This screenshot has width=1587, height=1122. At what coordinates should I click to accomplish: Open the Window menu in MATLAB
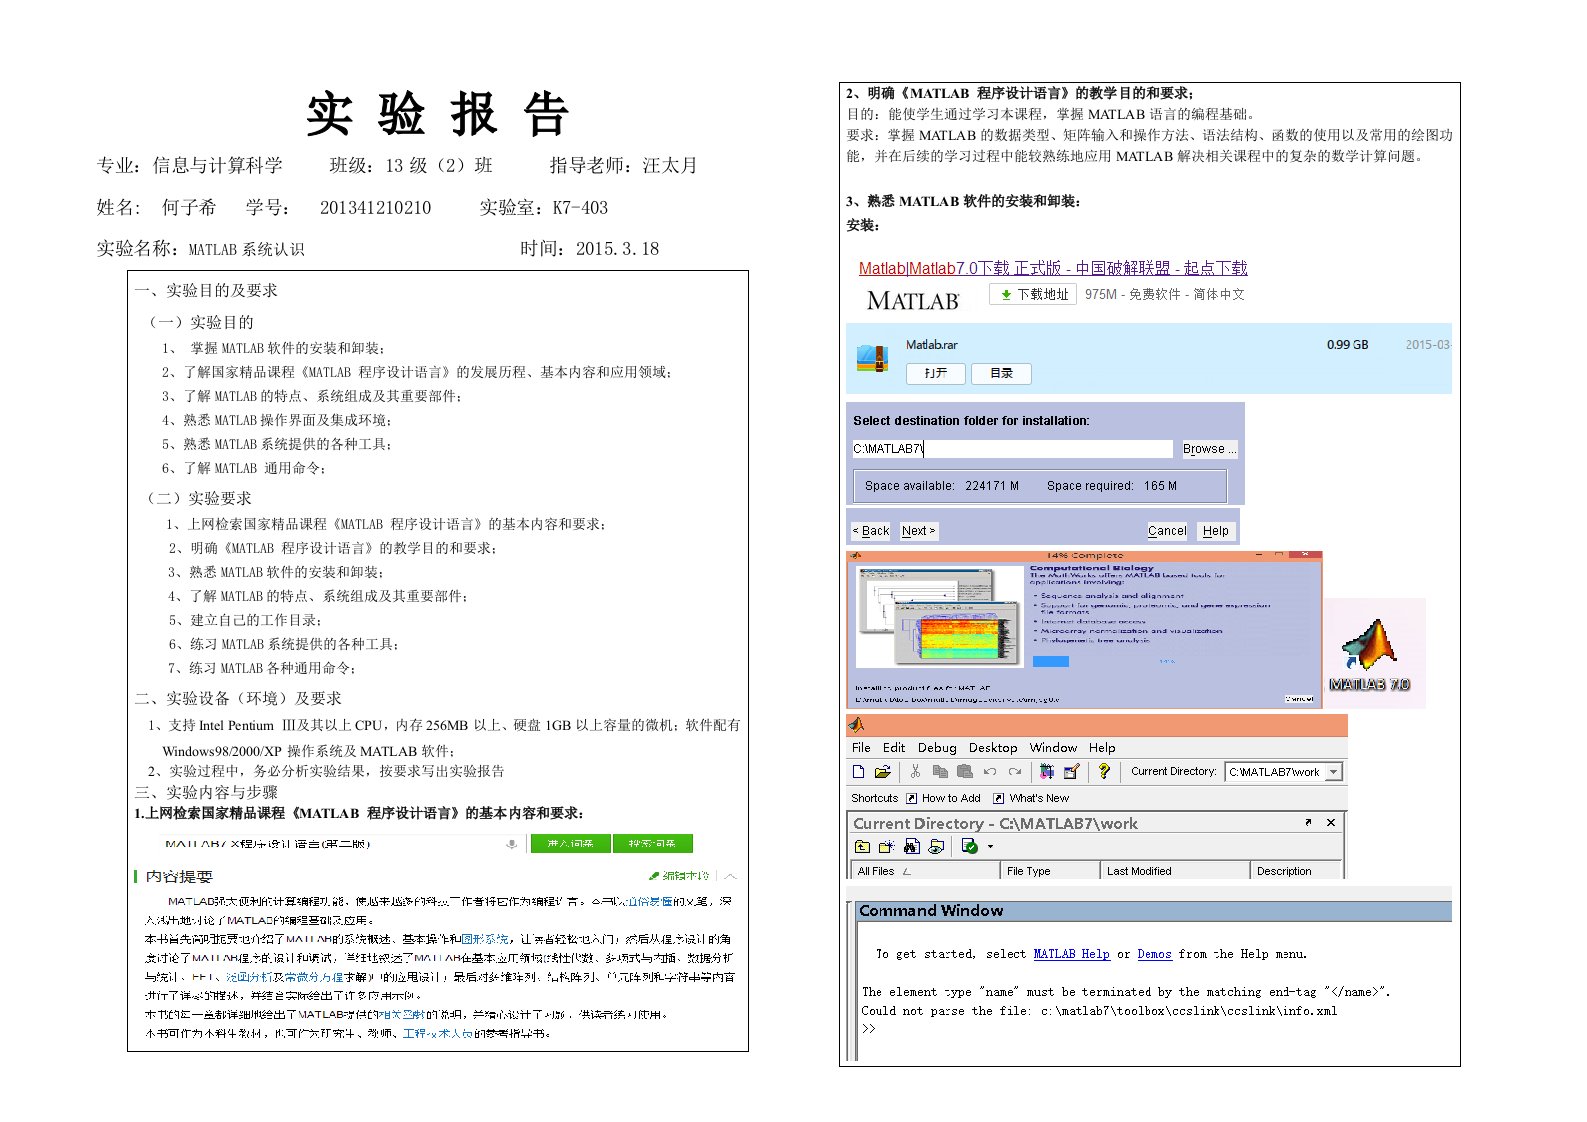click(x=1054, y=748)
